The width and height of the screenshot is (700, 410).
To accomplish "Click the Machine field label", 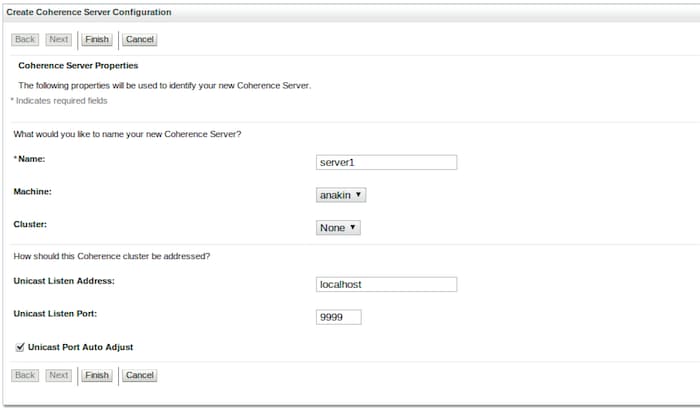I will click(x=32, y=191).
